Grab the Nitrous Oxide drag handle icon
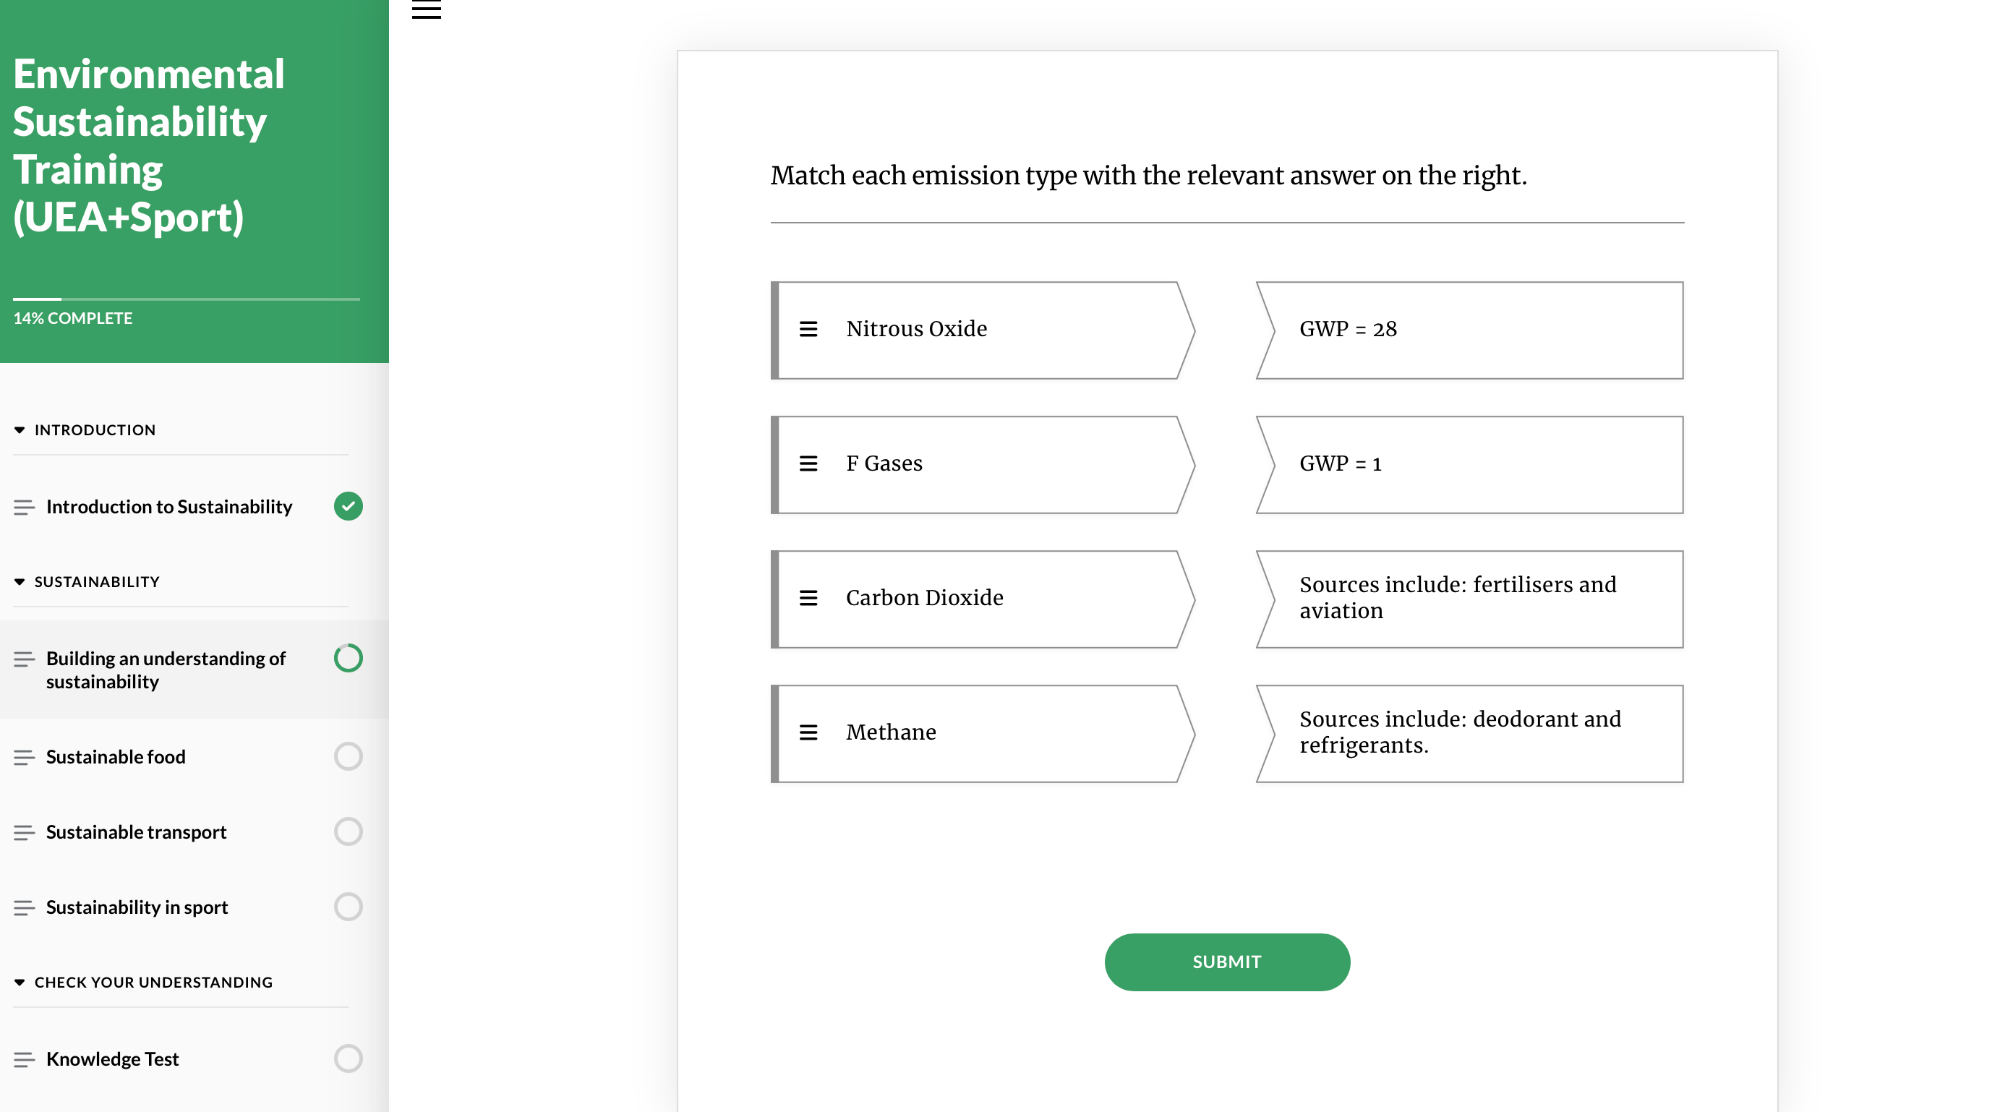2000x1112 pixels. 808,329
